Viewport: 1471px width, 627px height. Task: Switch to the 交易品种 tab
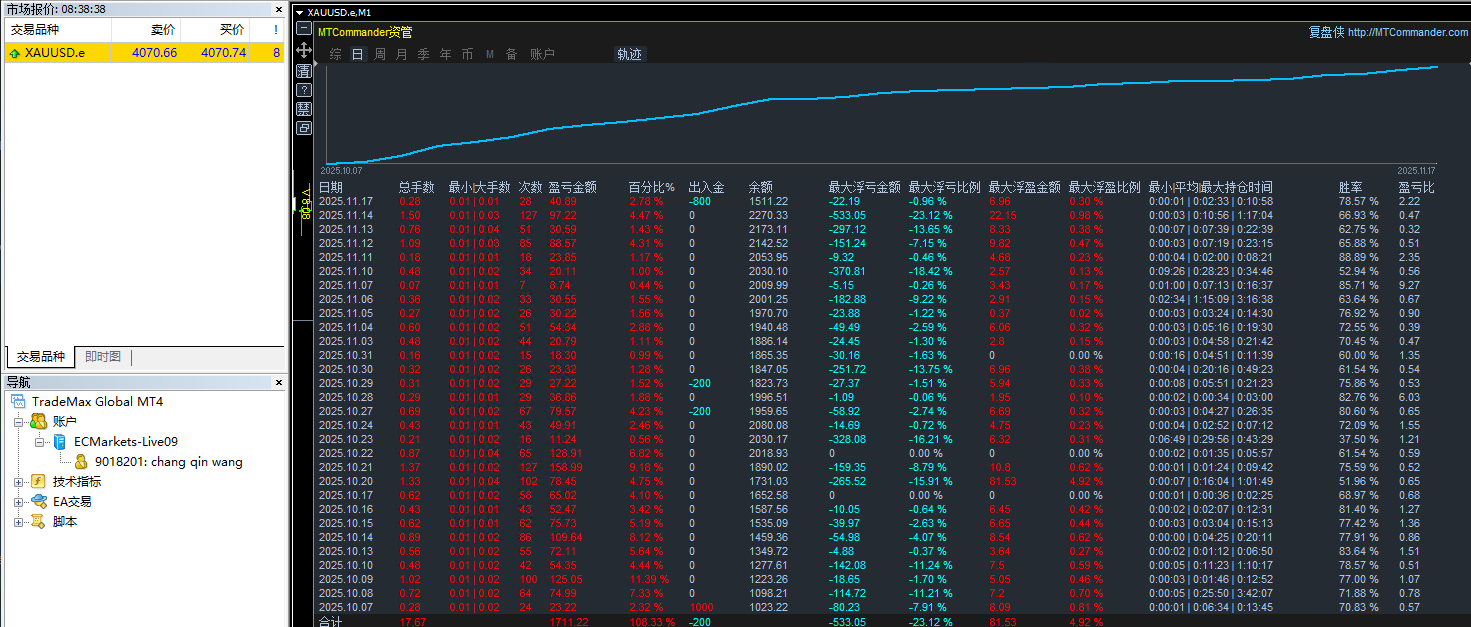pos(40,357)
